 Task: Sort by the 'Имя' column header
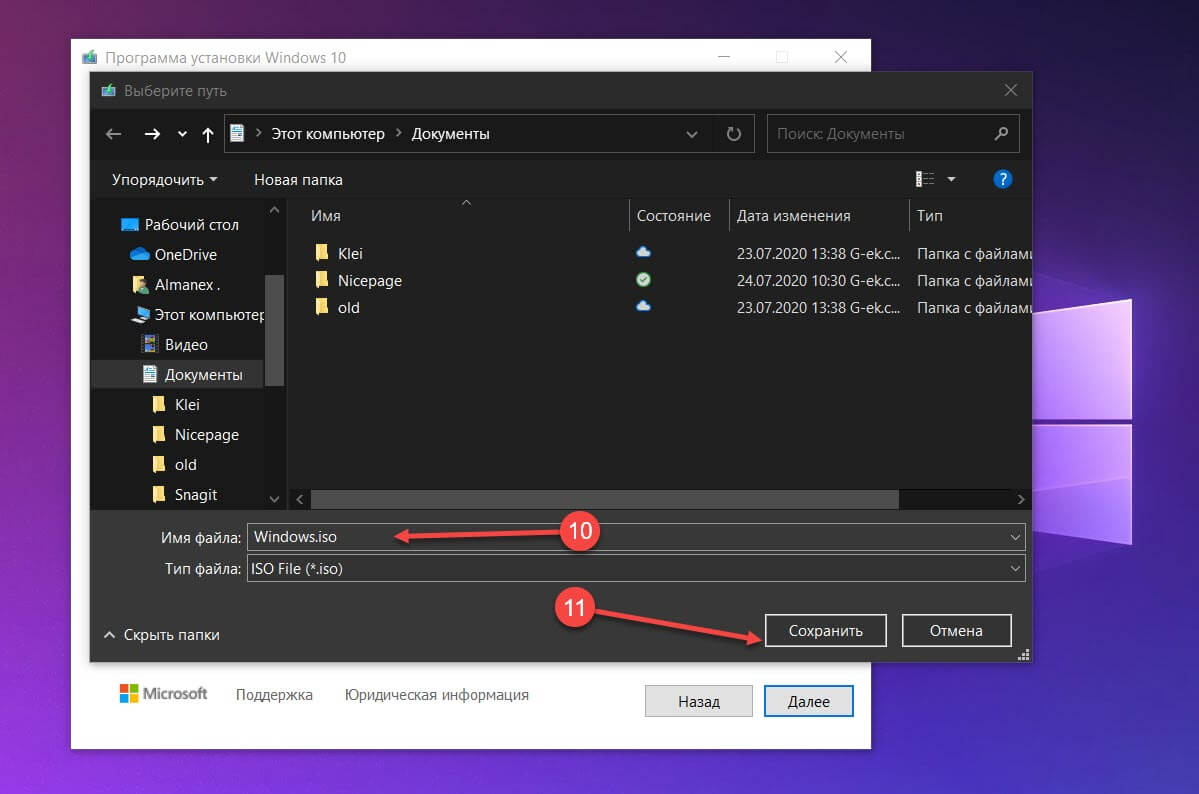coord(326,216)
